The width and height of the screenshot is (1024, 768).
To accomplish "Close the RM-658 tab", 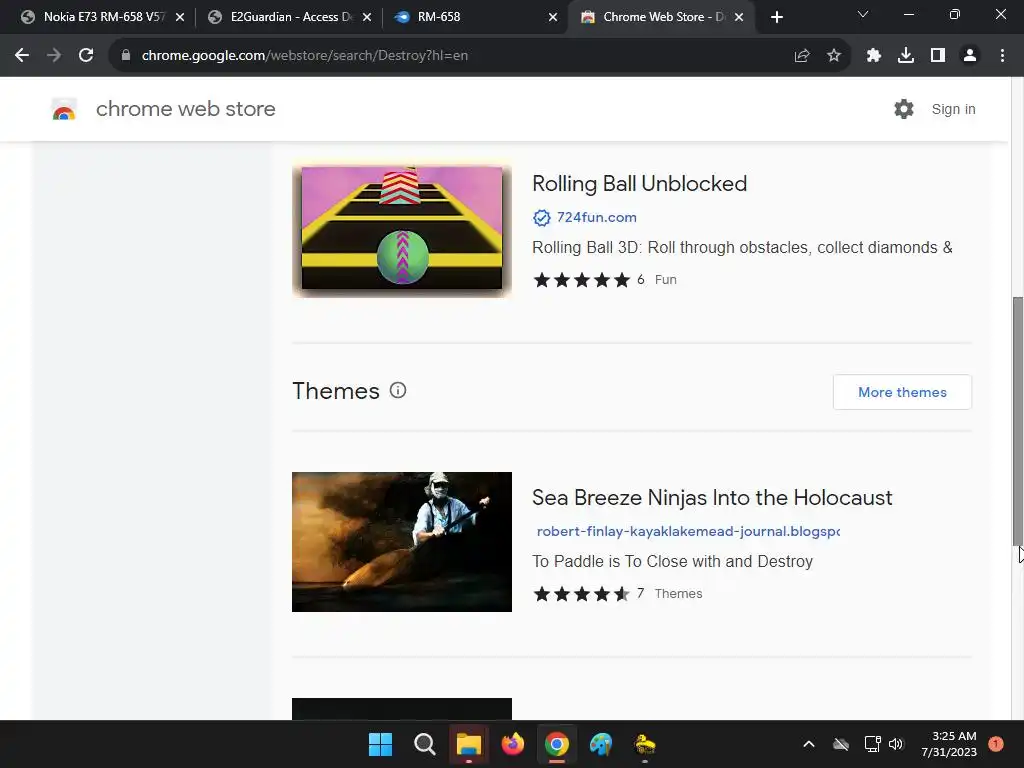I will 553,18.
